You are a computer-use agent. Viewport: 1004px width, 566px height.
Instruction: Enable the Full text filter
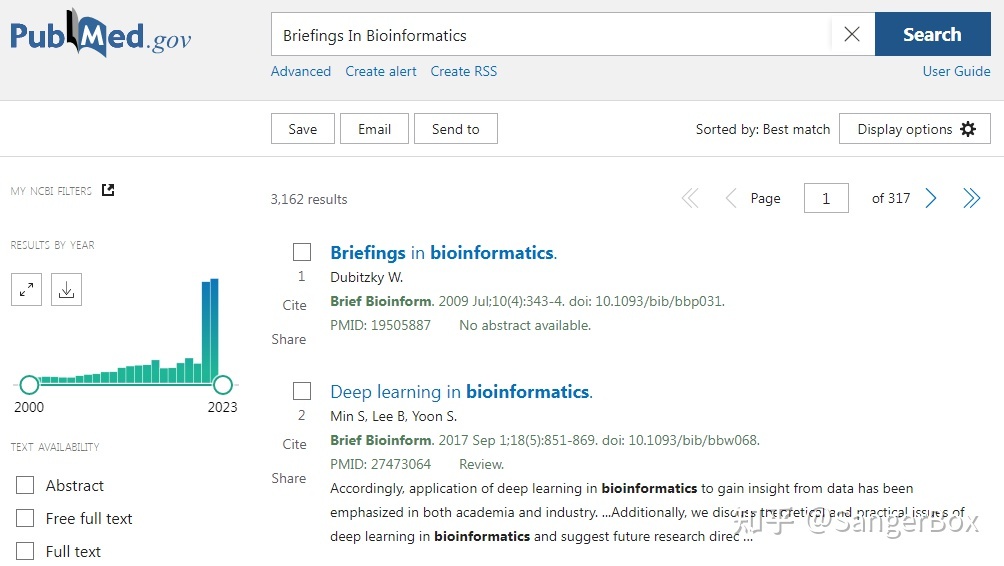click(25, 551)
